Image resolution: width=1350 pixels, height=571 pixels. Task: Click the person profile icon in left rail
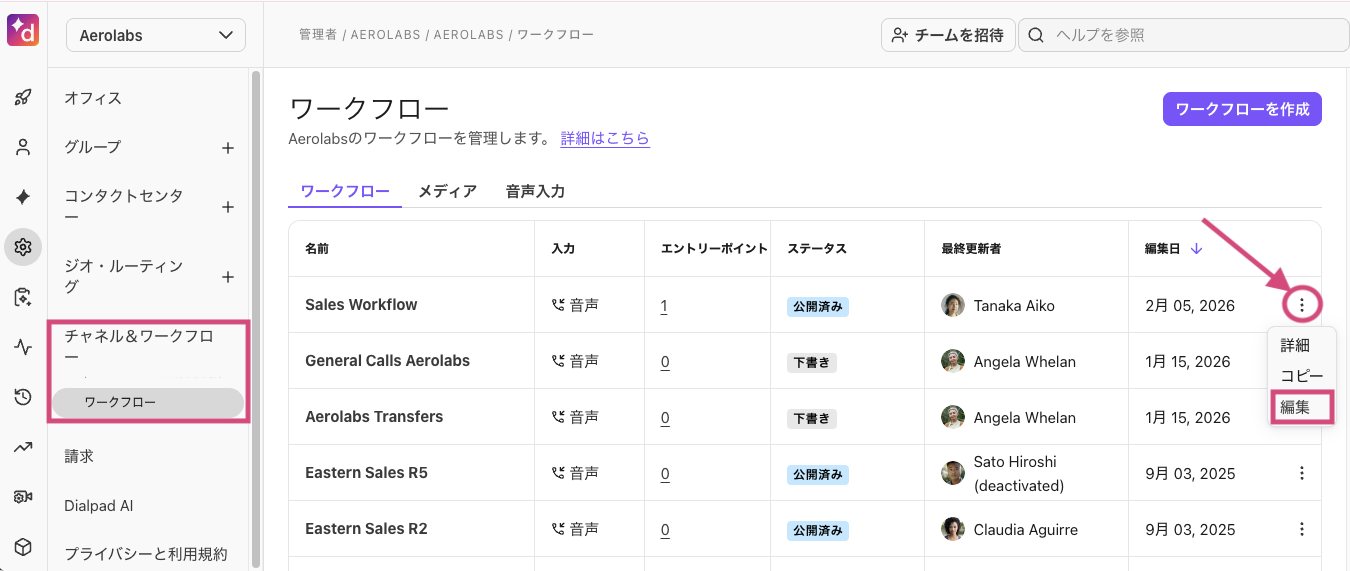tap(23, 147)
